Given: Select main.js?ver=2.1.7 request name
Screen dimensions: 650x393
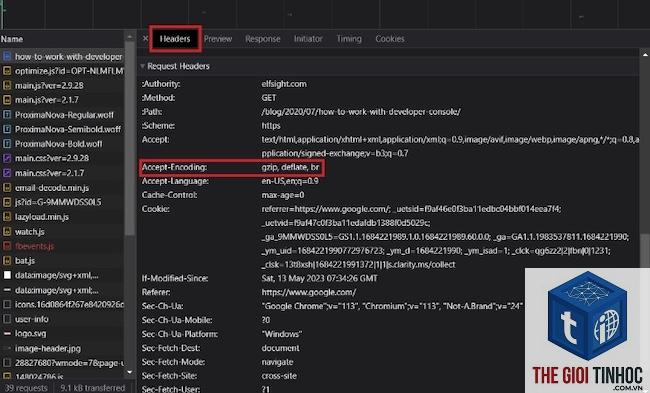Looking at the screenshot, I should [46, 100].
